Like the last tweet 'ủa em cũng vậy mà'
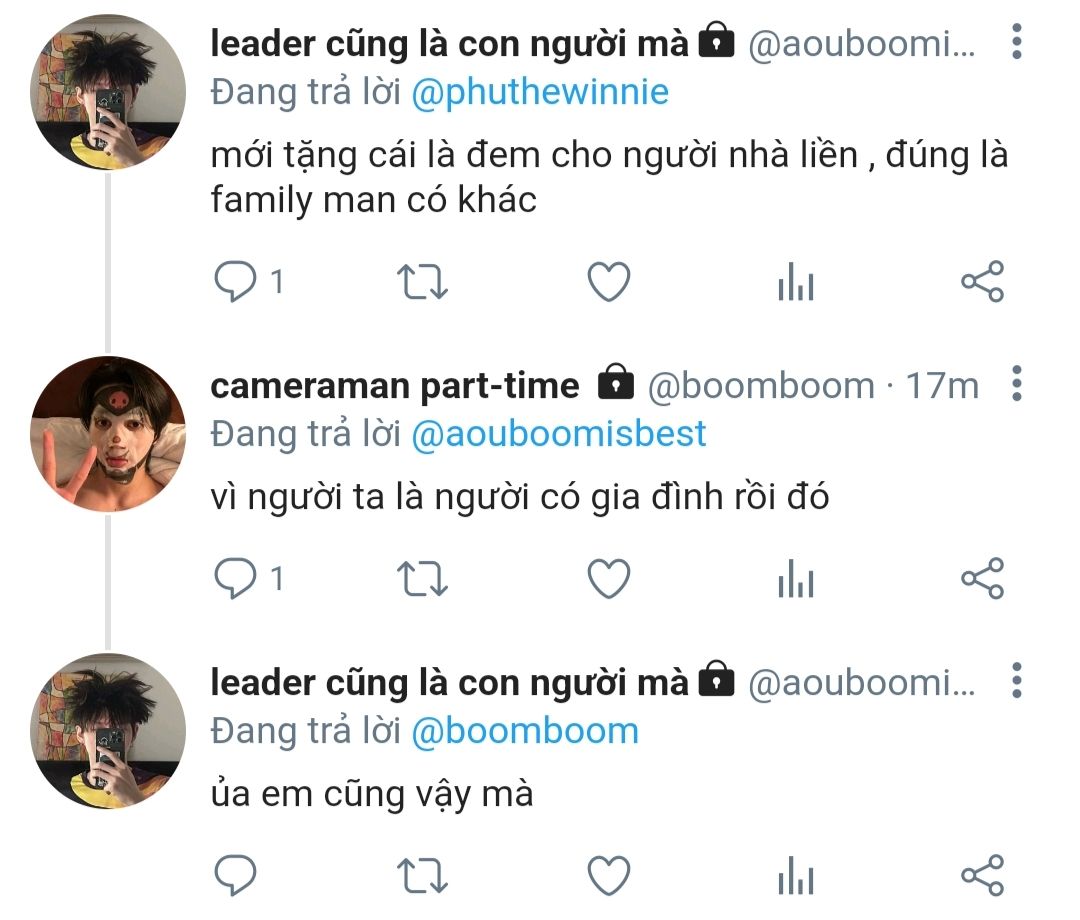The image size is (1080, 920). (x=608, y=875)
